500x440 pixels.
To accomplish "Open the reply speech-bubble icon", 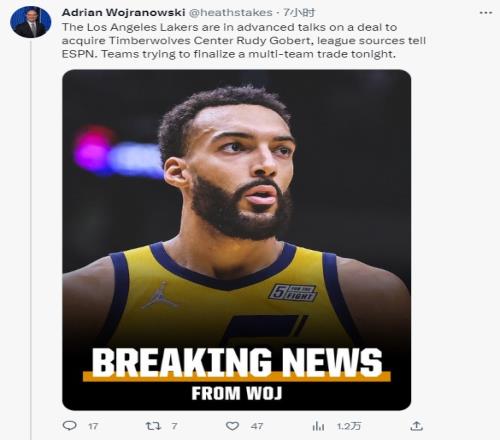I will (70, 426).
